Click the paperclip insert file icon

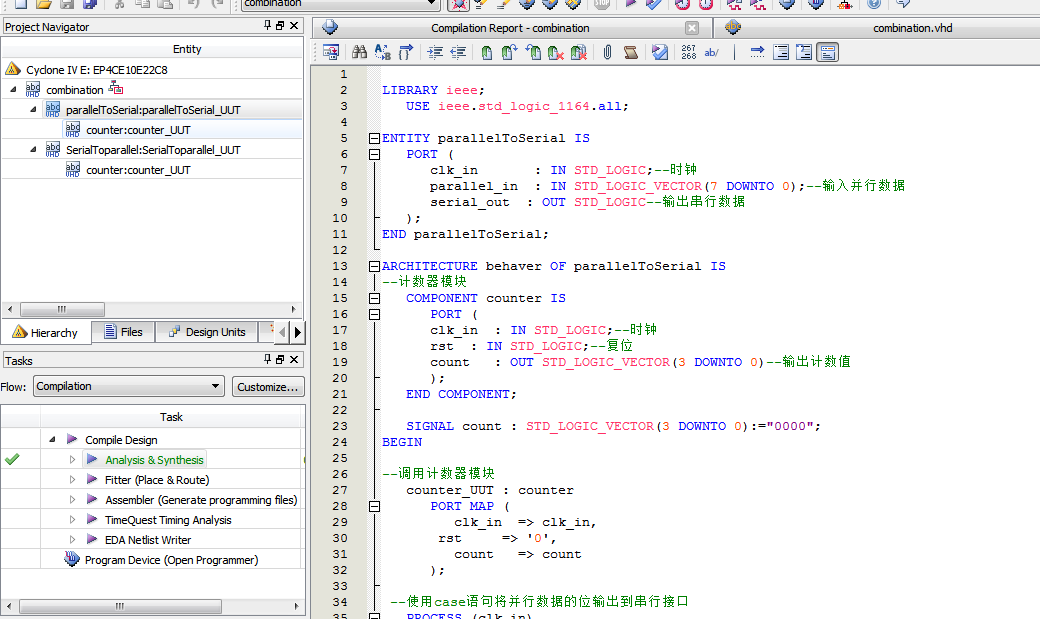(608, 52)
